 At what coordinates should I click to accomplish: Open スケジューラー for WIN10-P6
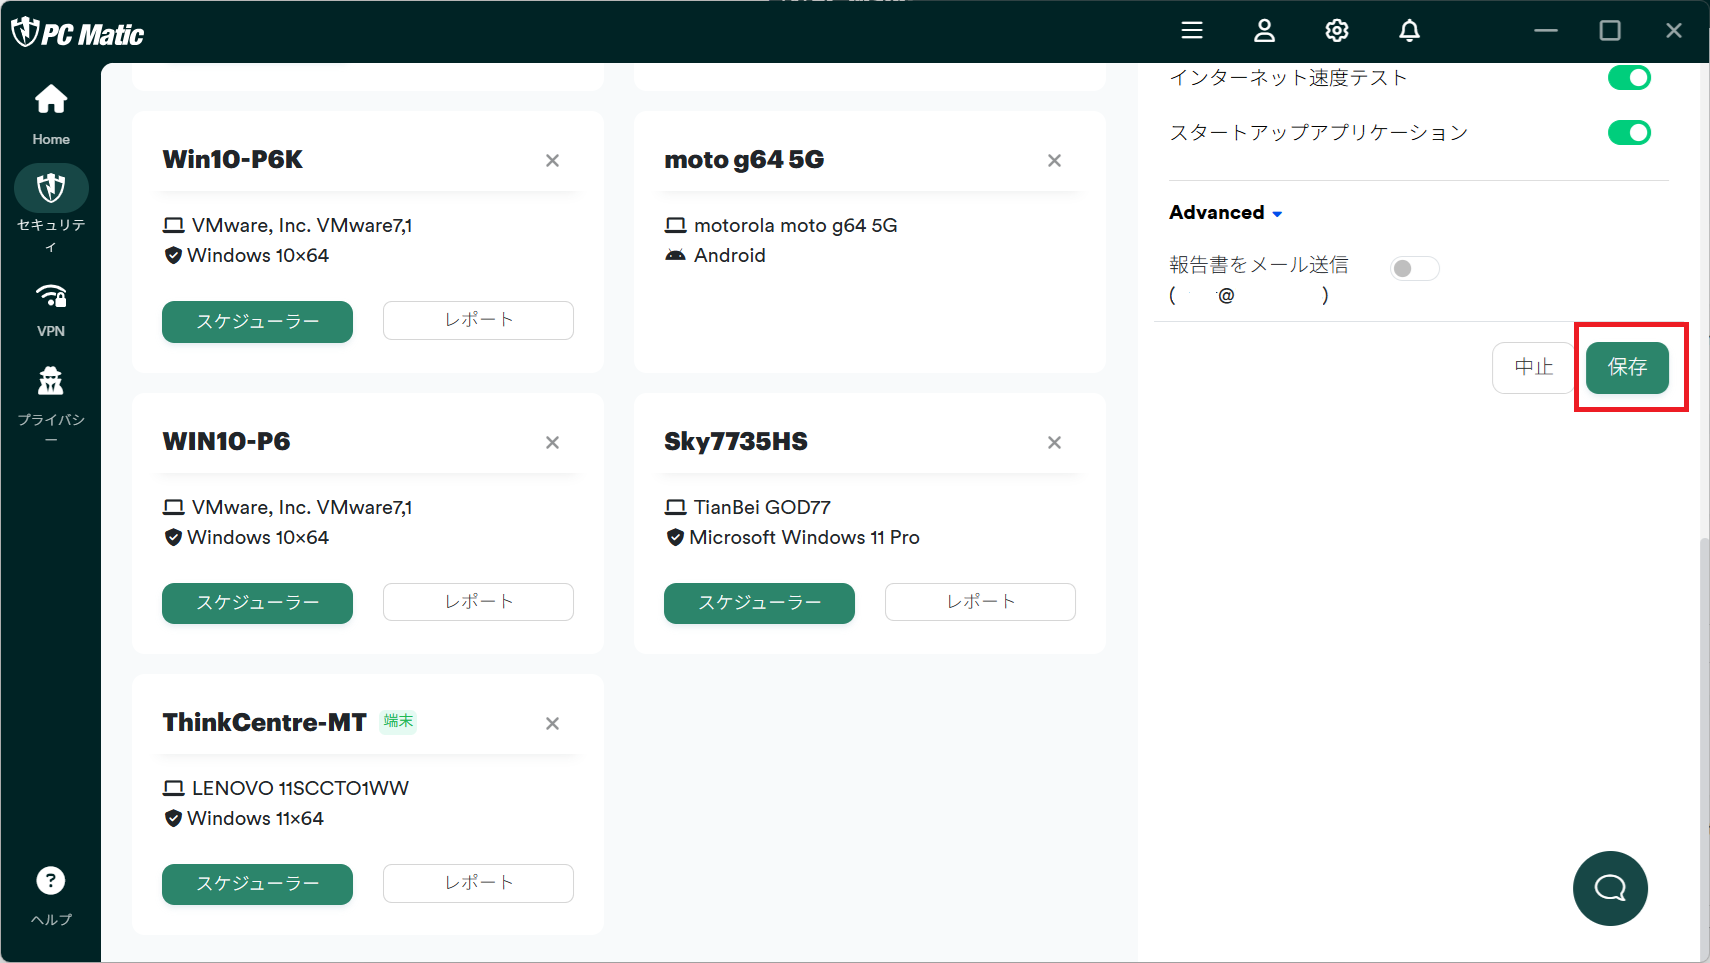coord(257,603)
